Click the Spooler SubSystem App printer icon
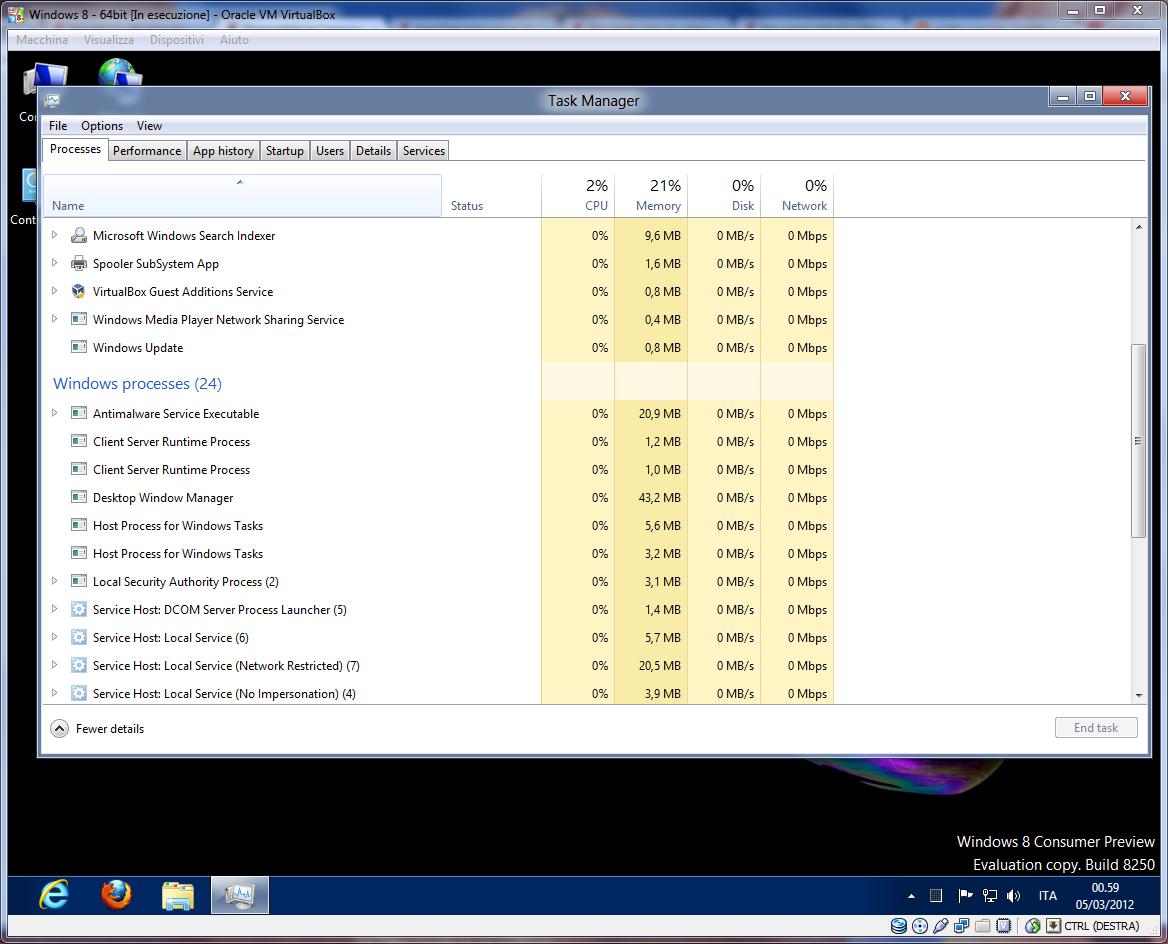Image resolution: width=1168 pixels, height=944 pixels. (78, 264)
